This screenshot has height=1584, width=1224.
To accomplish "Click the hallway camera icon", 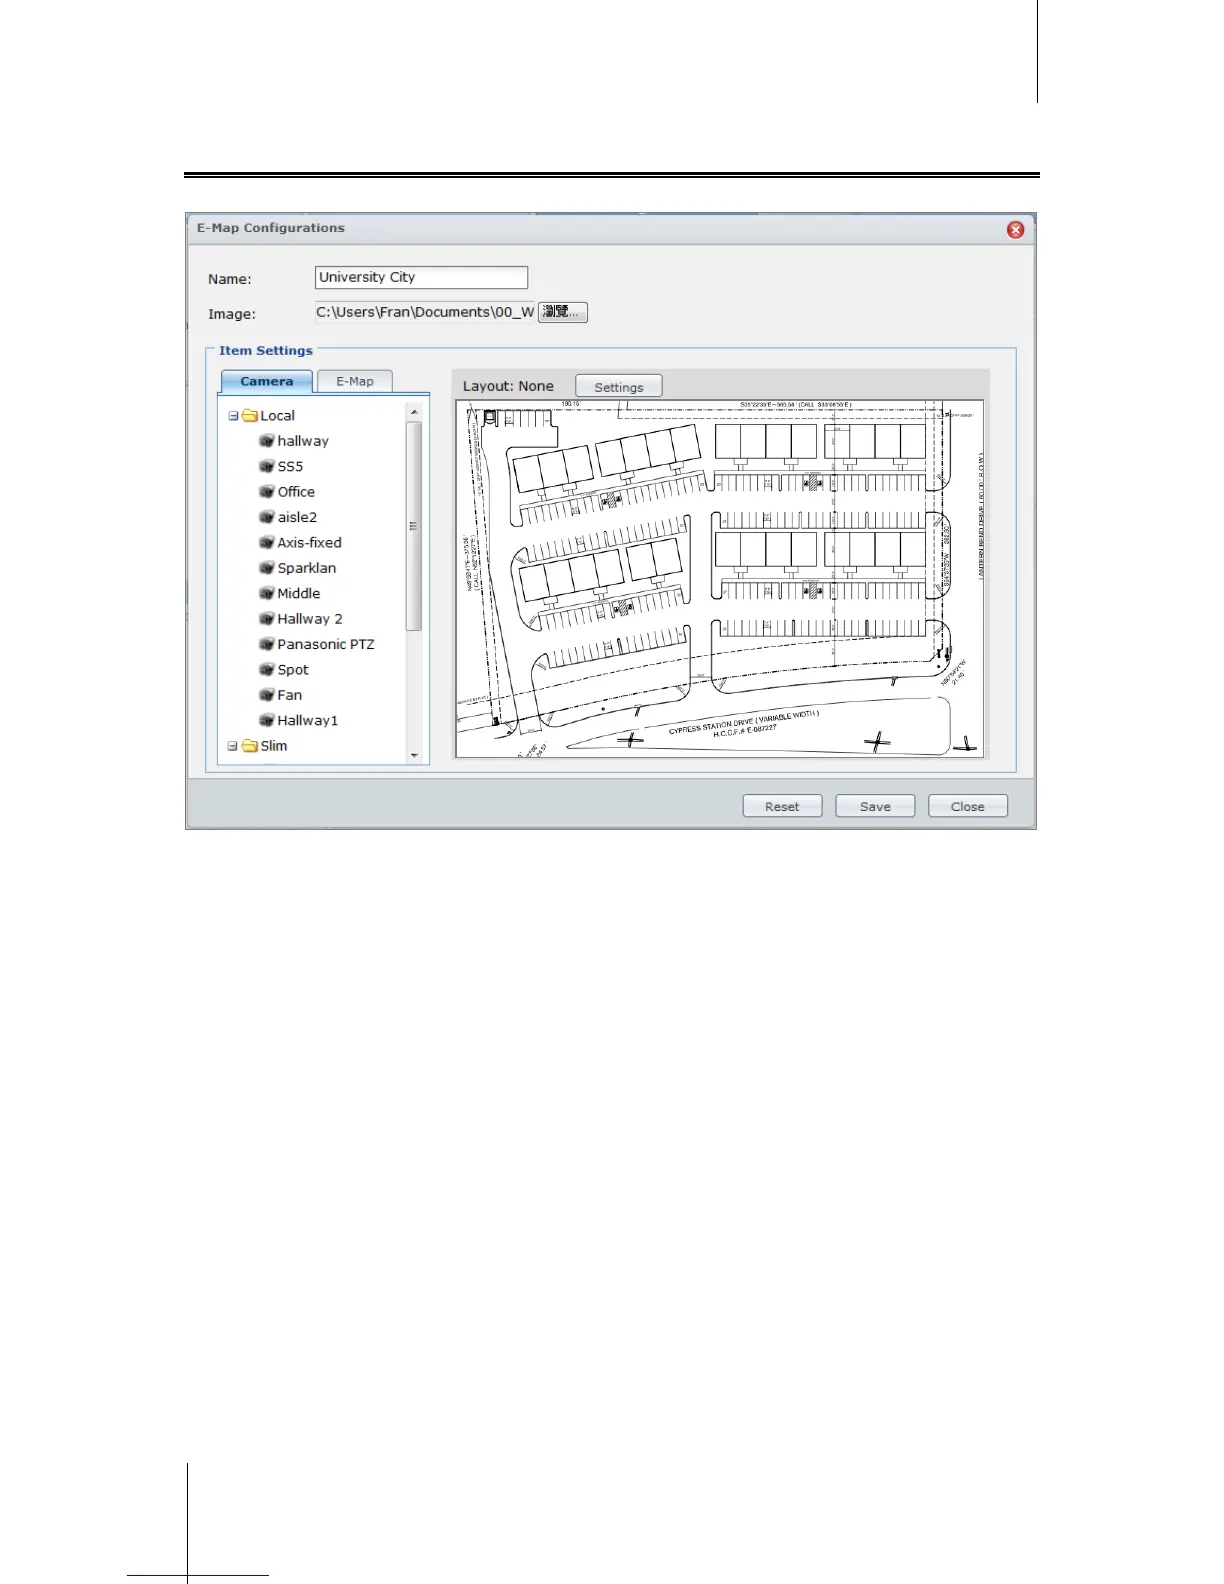I will (x=266, y=441).
